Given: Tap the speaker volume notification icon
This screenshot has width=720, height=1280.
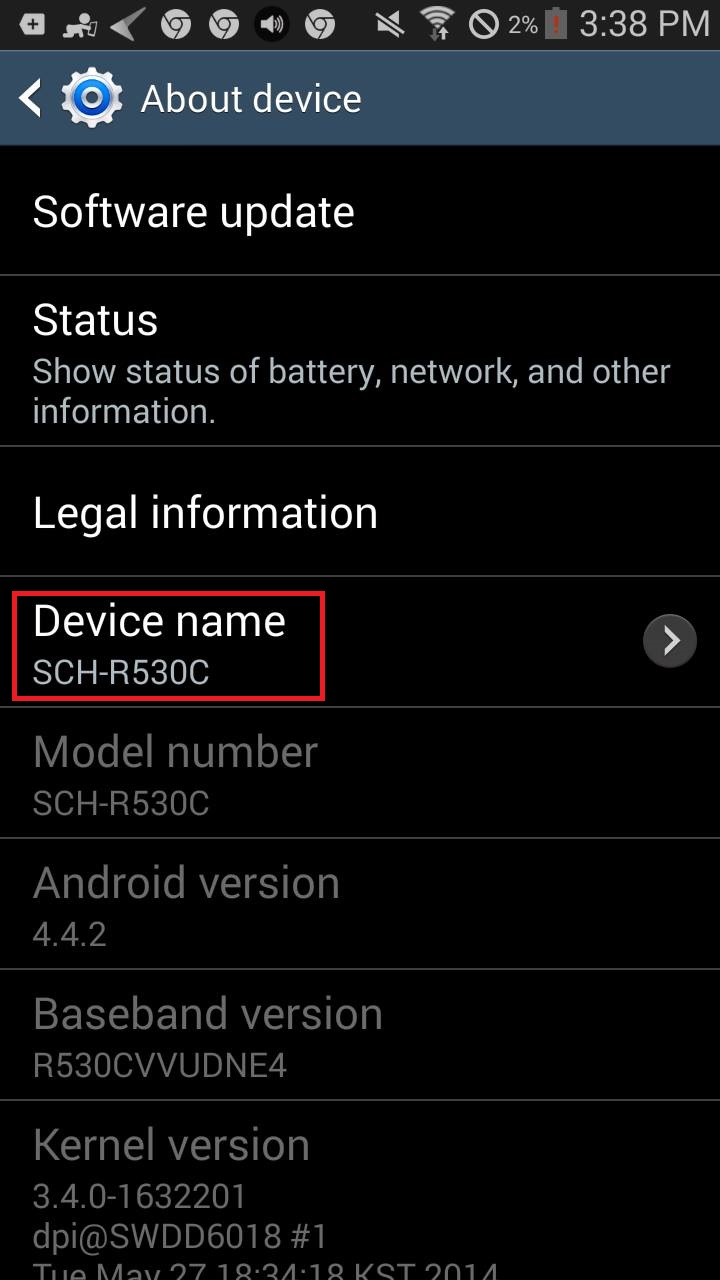Looking at the screenshot, I should click(271, 24).
